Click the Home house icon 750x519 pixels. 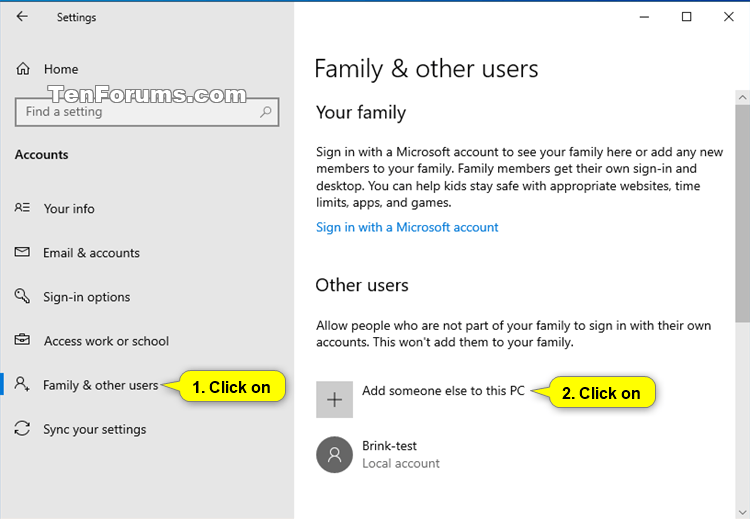point(23,69)
